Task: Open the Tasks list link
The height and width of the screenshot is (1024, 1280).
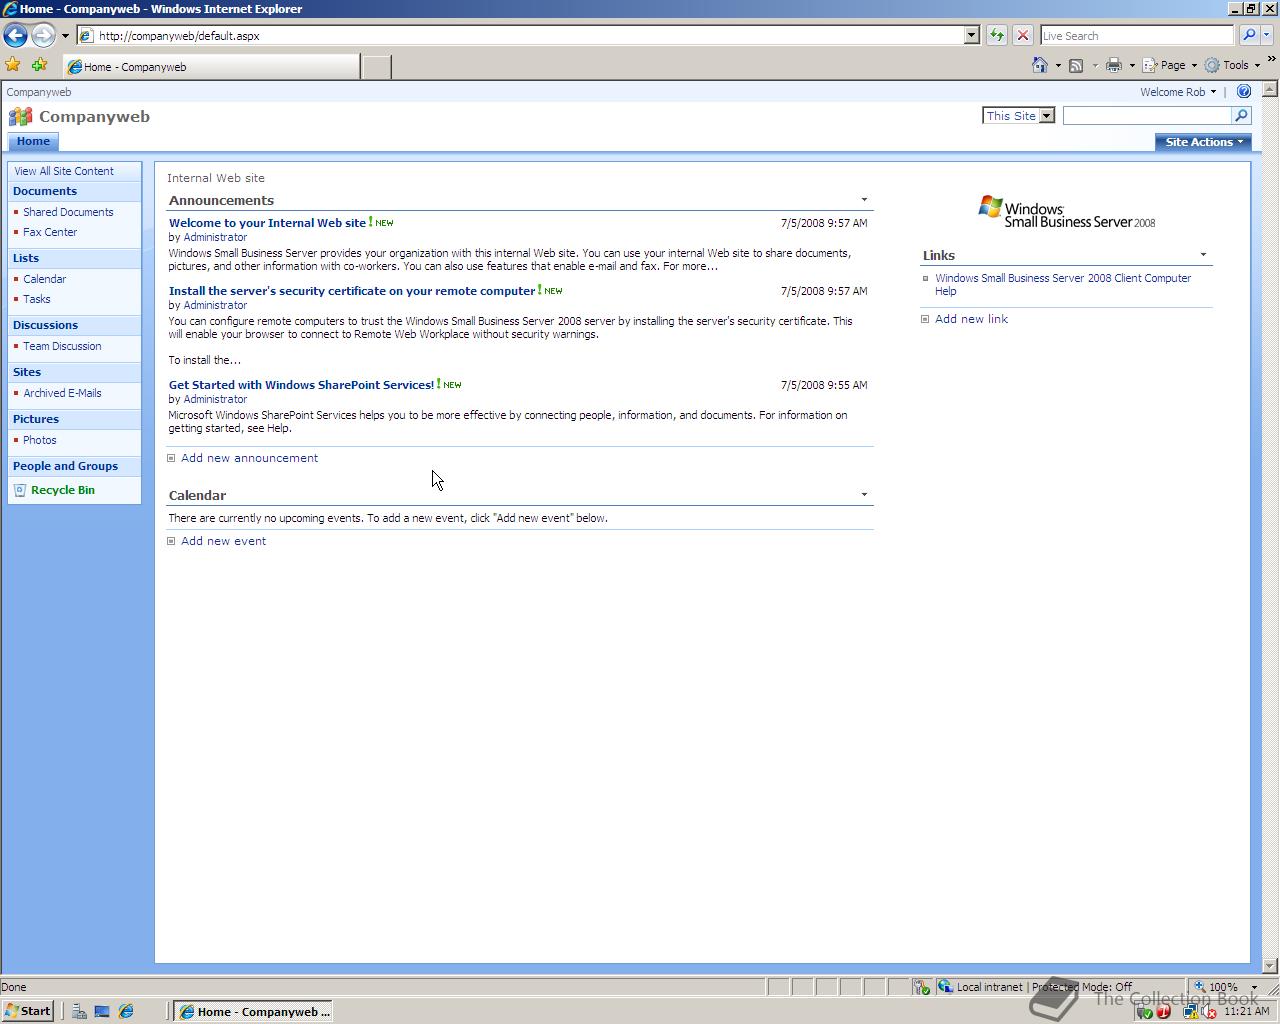Action: point(37,299)
